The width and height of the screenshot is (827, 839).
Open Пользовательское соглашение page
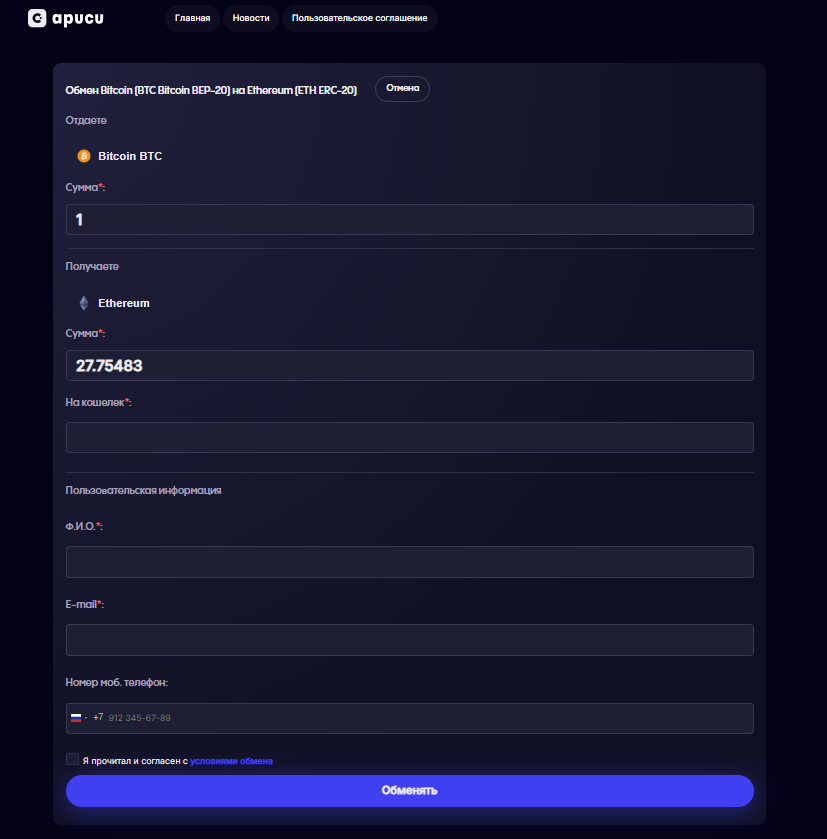[359, 18]
